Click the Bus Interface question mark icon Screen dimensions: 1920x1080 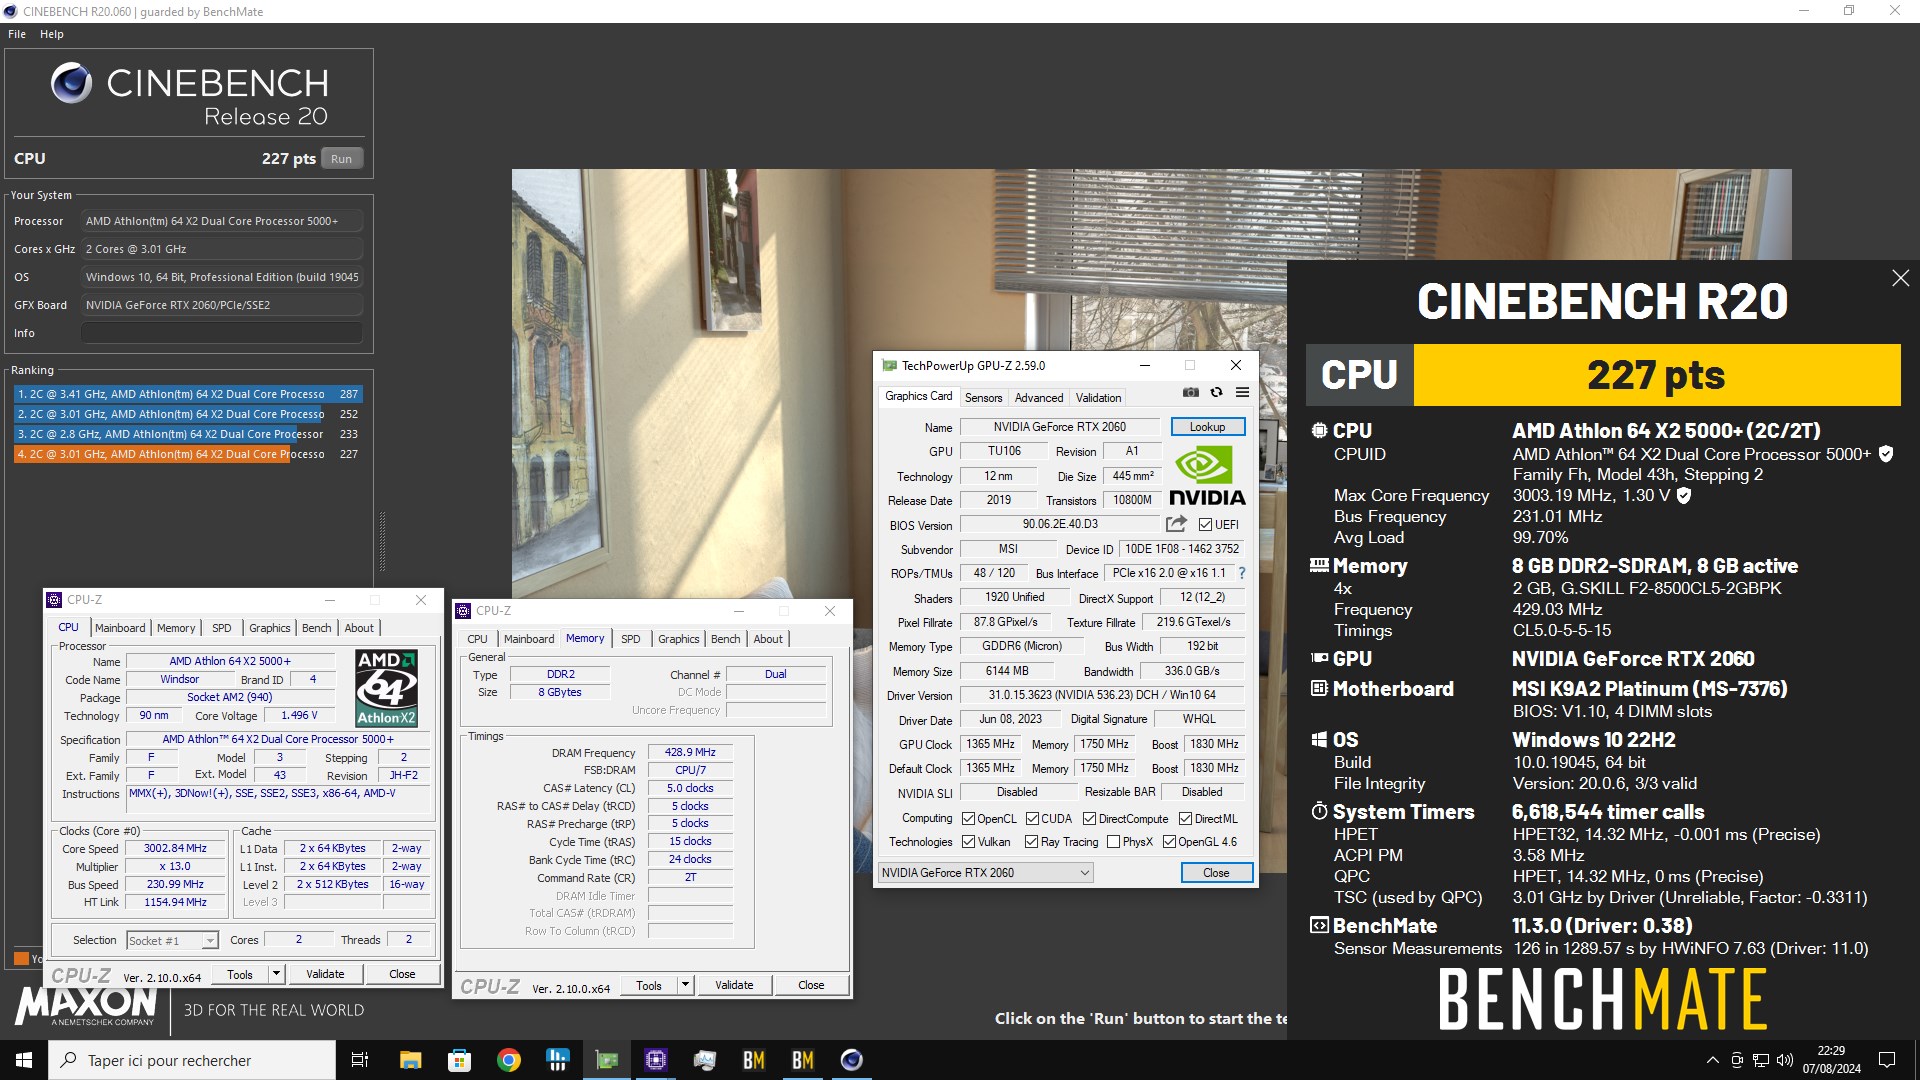coord(1242,573)
